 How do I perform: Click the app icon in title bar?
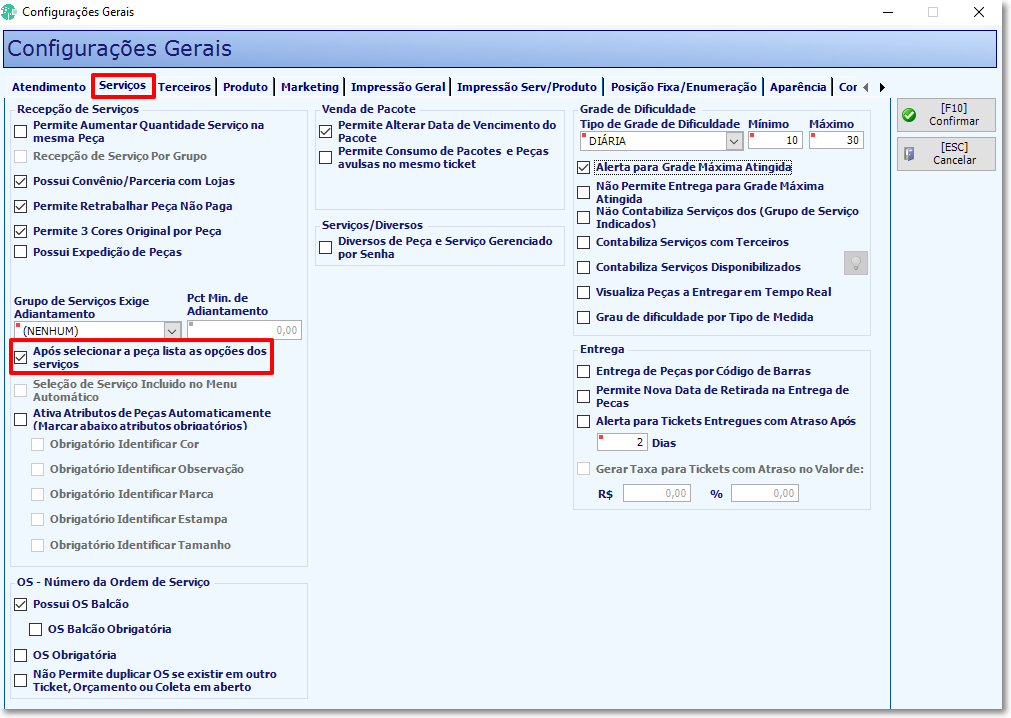tap(9, 12)
